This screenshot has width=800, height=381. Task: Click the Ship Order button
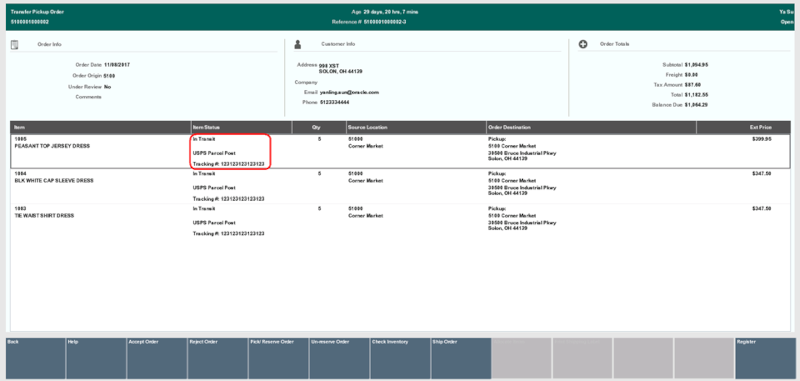(x=461, y=358)
